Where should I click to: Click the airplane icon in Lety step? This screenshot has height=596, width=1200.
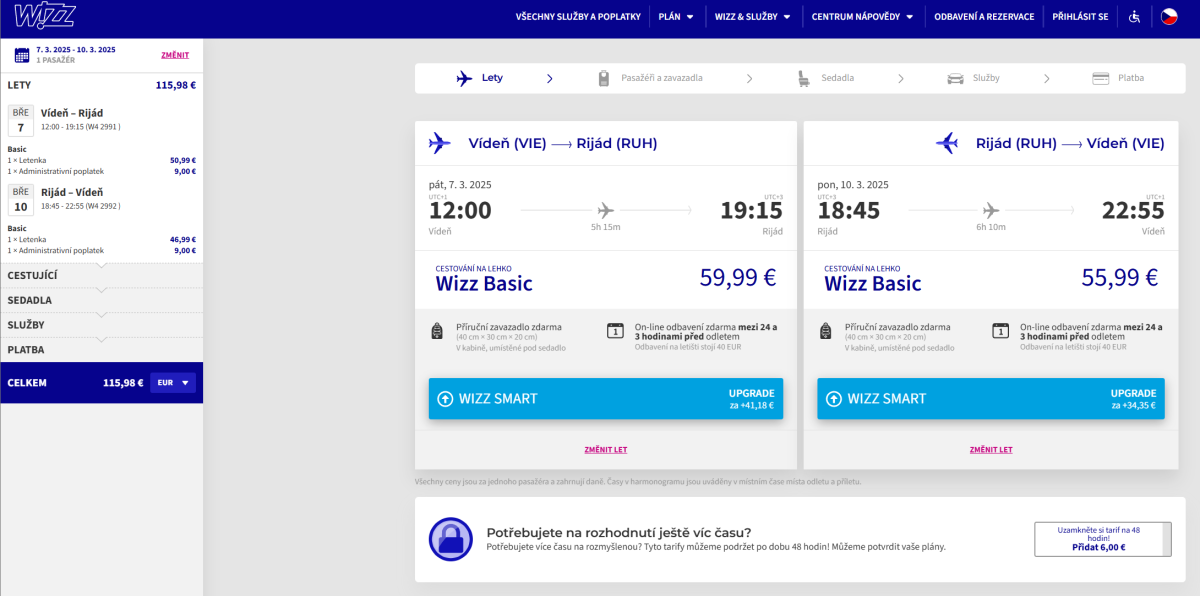coord(464,78)
